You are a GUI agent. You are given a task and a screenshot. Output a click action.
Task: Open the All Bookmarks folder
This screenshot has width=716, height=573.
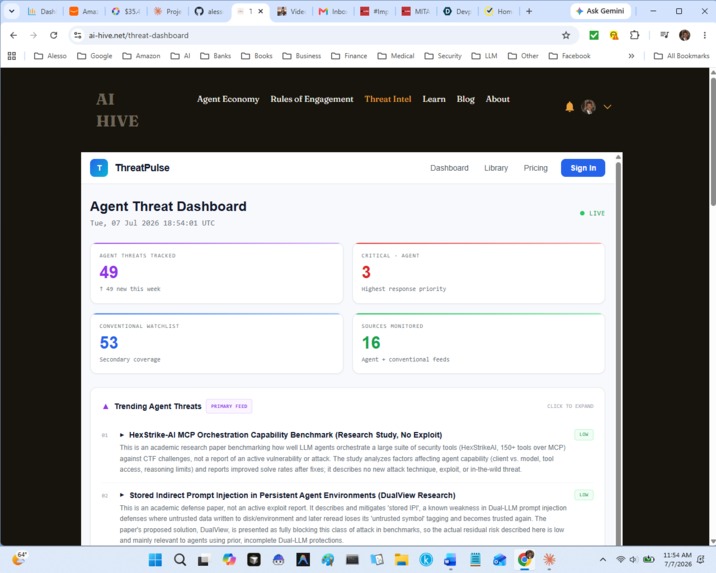tap(682, 56)
